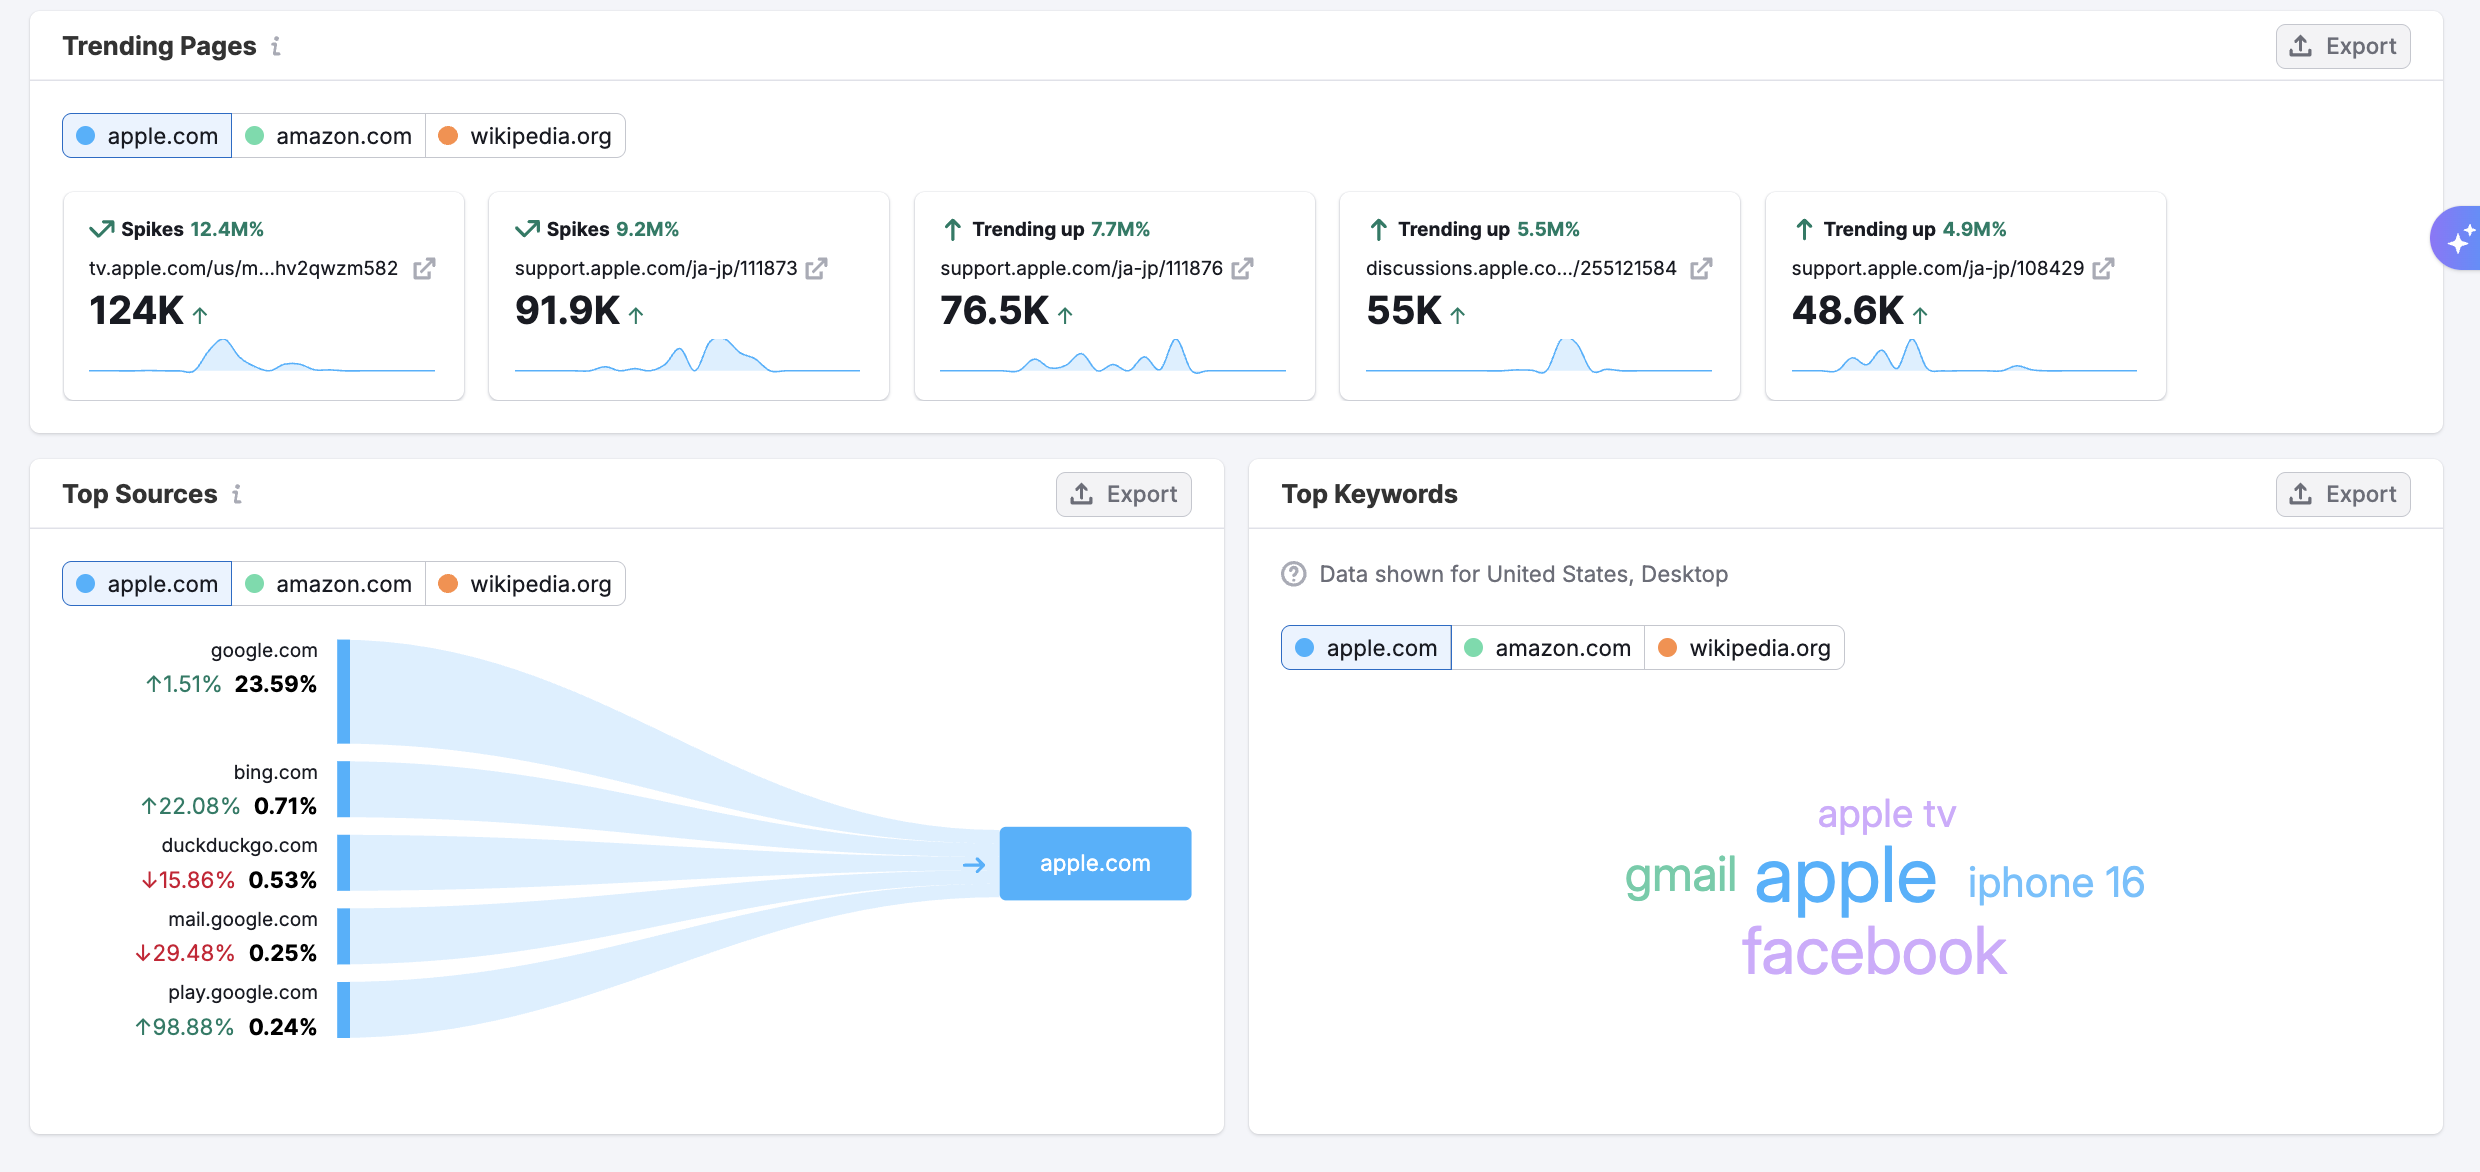
Task: Click the Trending Pages info icon
Action: pyautogui.click(x=276, y=46)
